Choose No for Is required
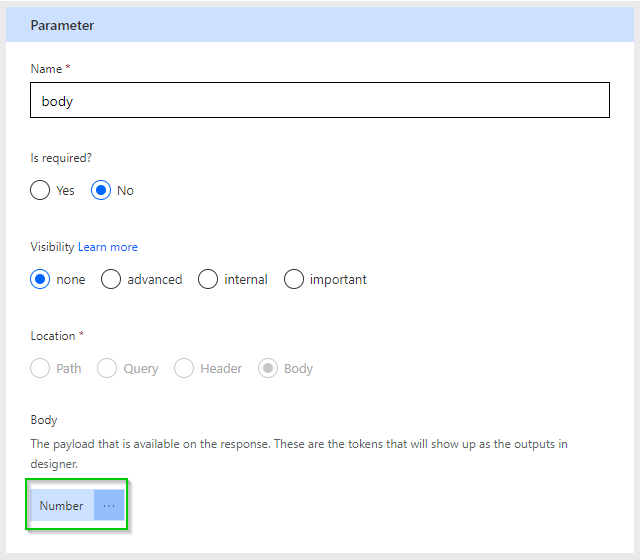The image size is (640, 560). [101, 190]
